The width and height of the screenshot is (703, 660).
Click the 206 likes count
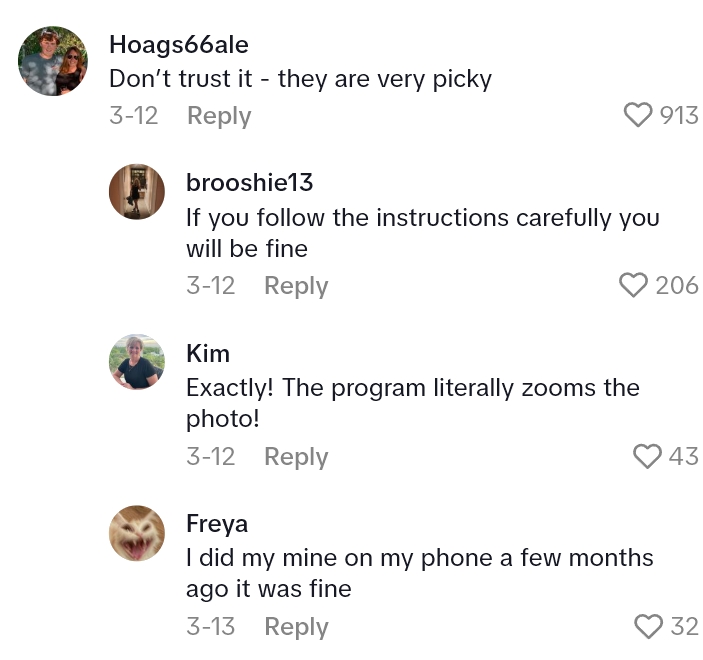(x=677, y=286)
